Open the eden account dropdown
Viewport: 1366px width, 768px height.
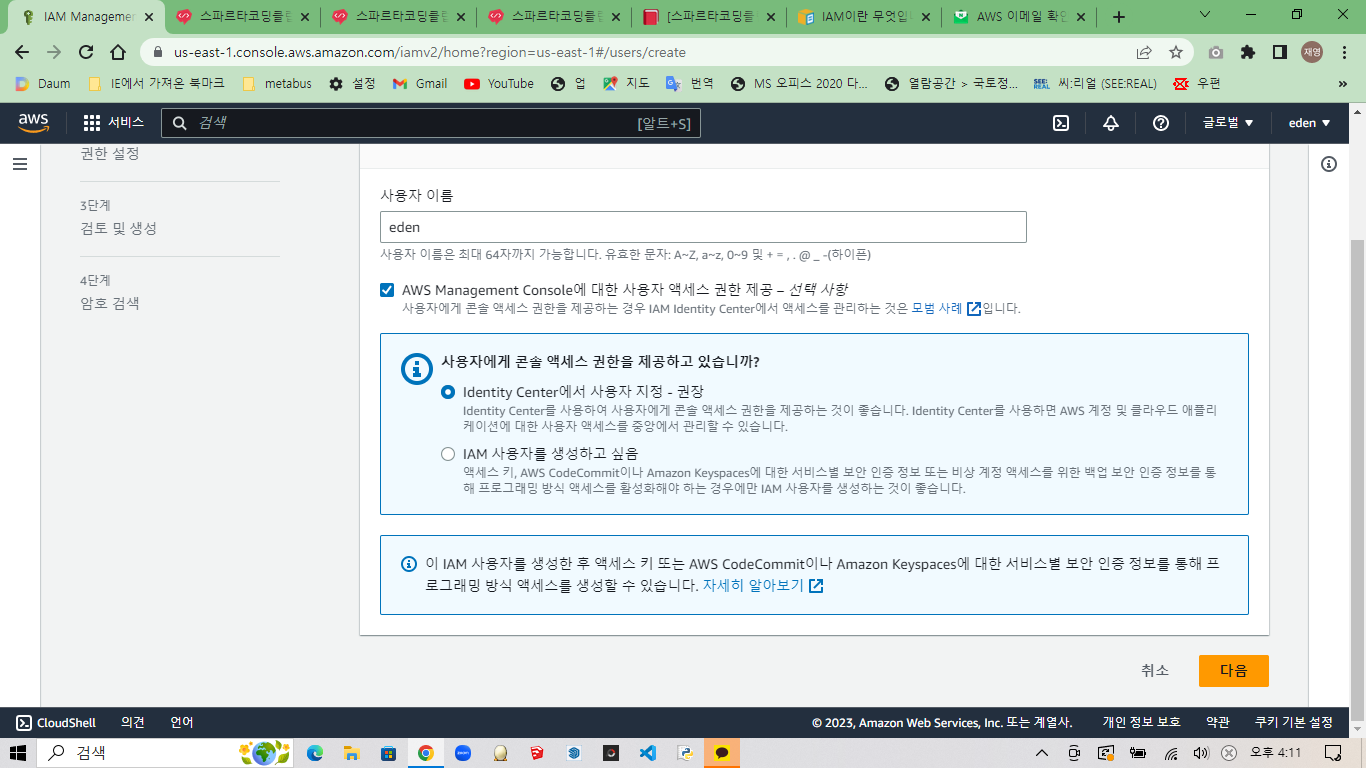(x=1309, y=123)
